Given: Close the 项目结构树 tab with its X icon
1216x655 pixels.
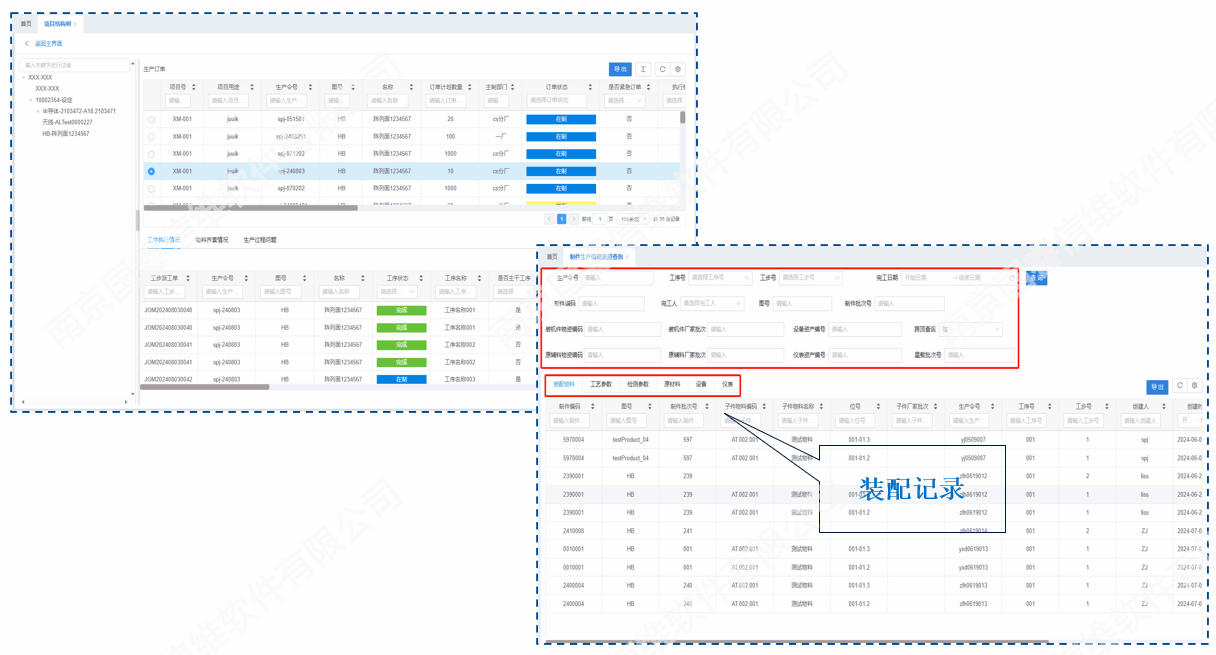Looking at the screenshot, I should 76,23.
